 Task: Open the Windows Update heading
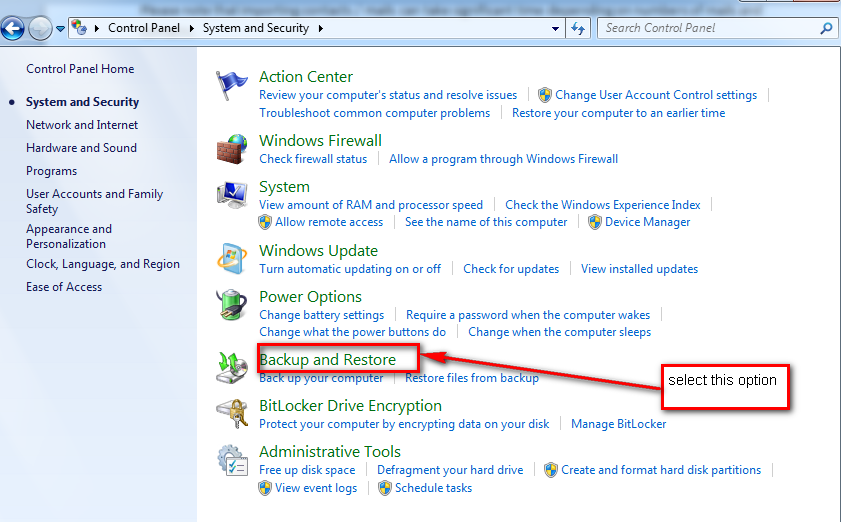point(318,251)
